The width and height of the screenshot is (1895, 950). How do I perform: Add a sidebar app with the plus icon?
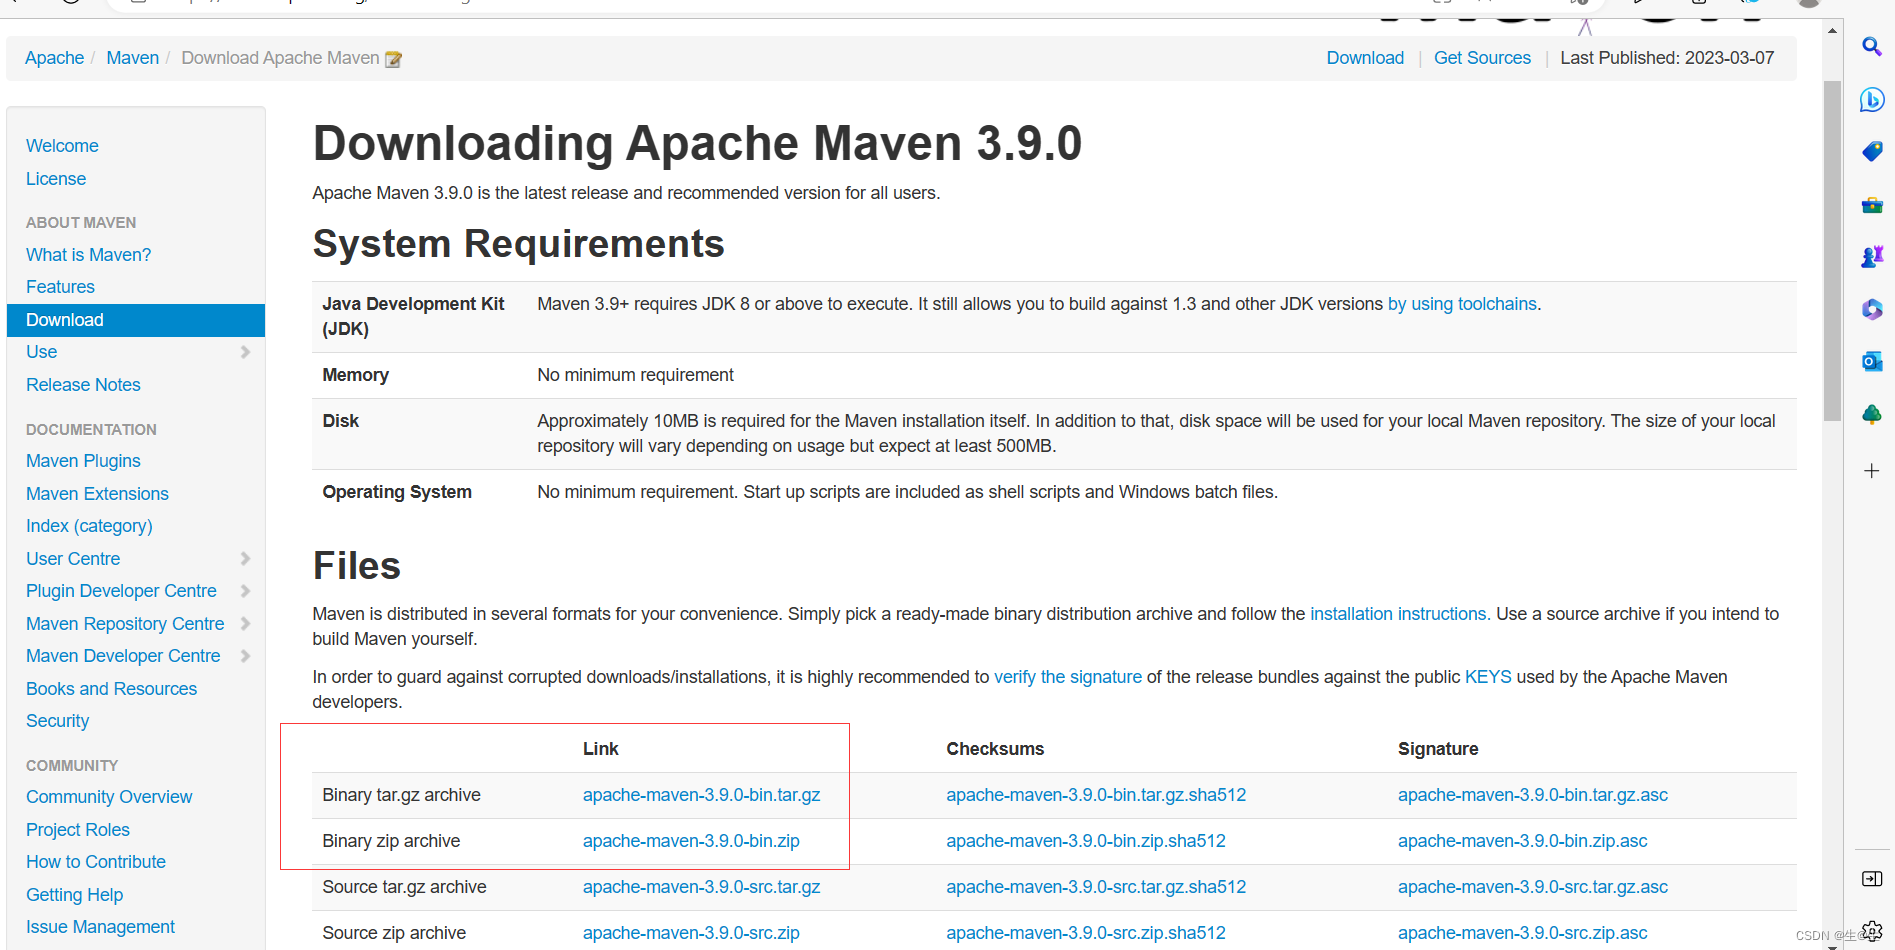(1872, 470)
